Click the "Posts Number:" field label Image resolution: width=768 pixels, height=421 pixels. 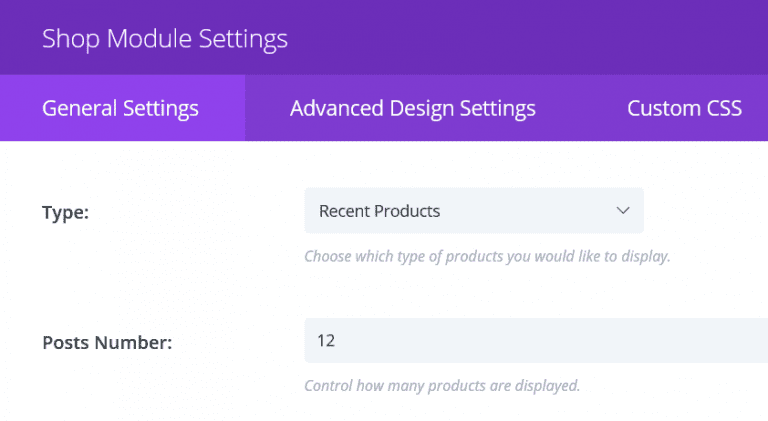(107, 342)
